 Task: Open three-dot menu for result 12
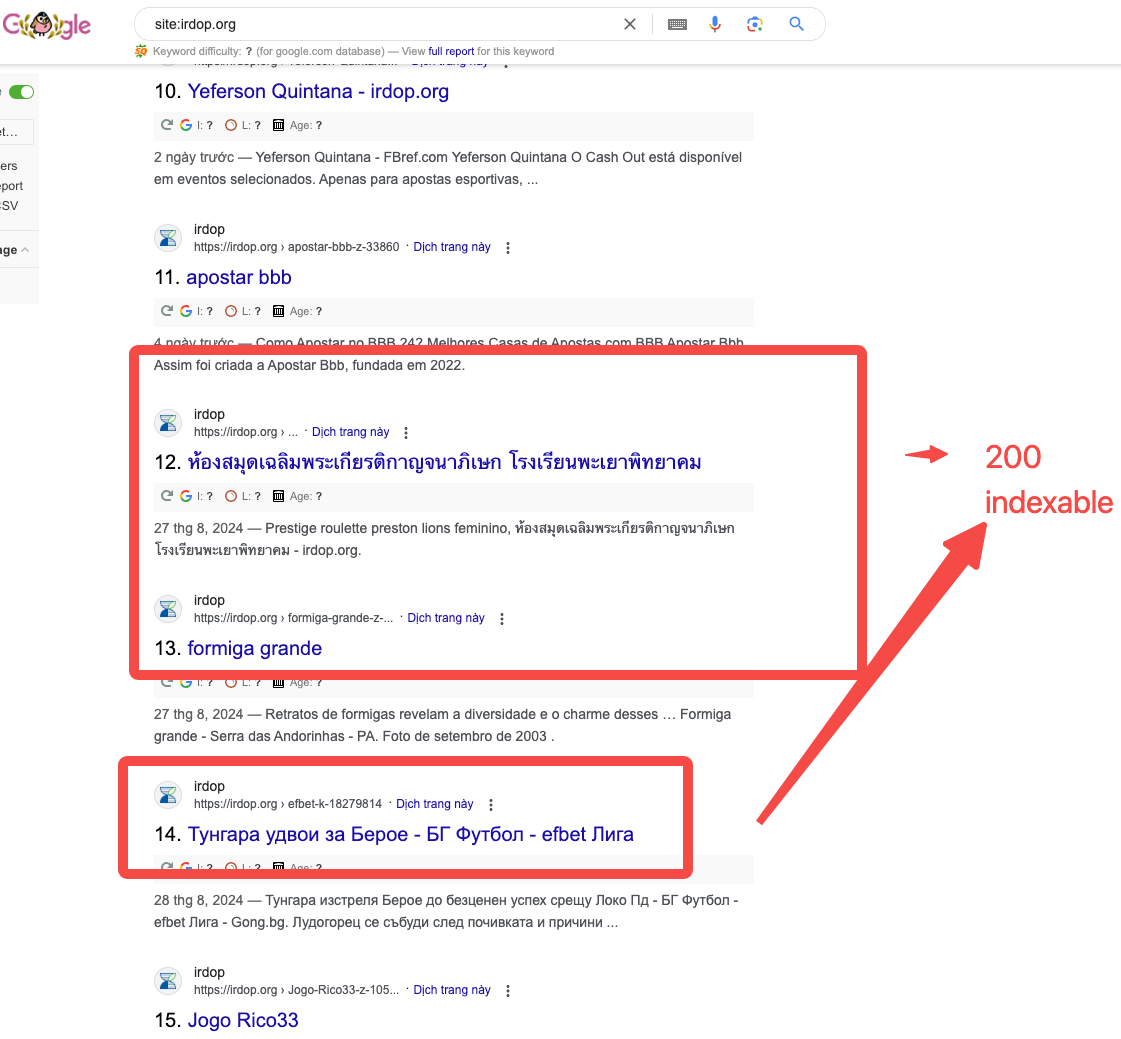click(x=406, y=433)
